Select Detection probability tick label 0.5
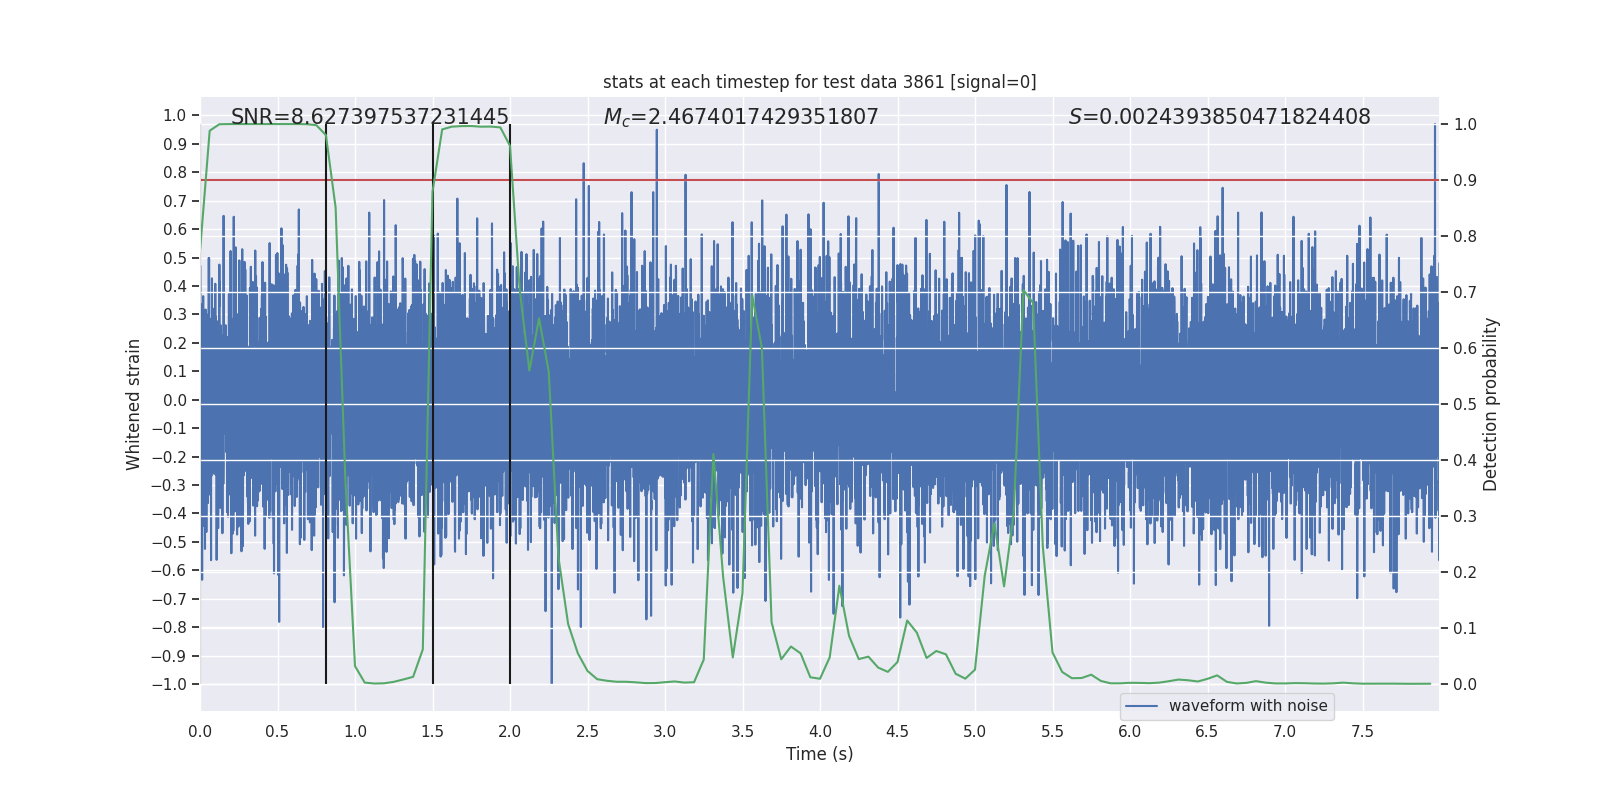 [x=1465, y=405]
